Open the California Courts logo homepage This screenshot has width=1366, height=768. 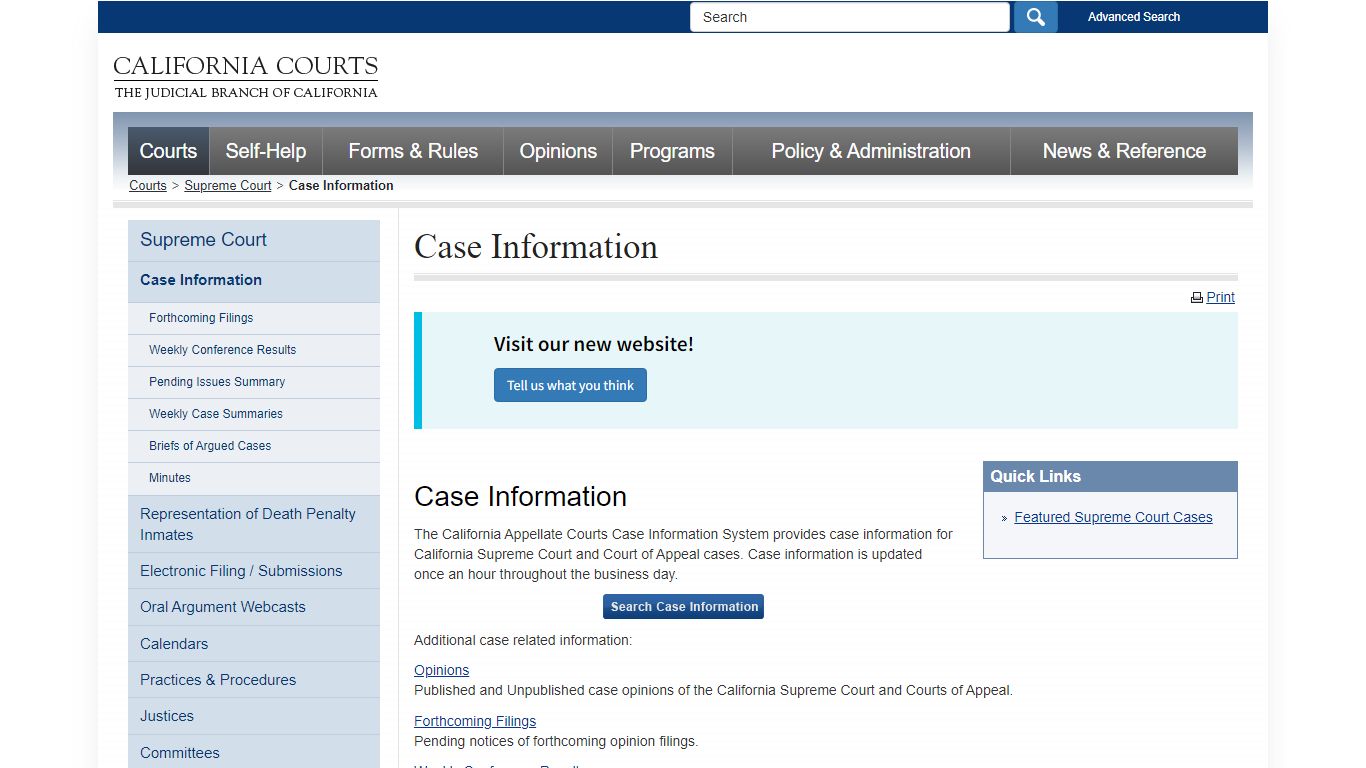246,77
